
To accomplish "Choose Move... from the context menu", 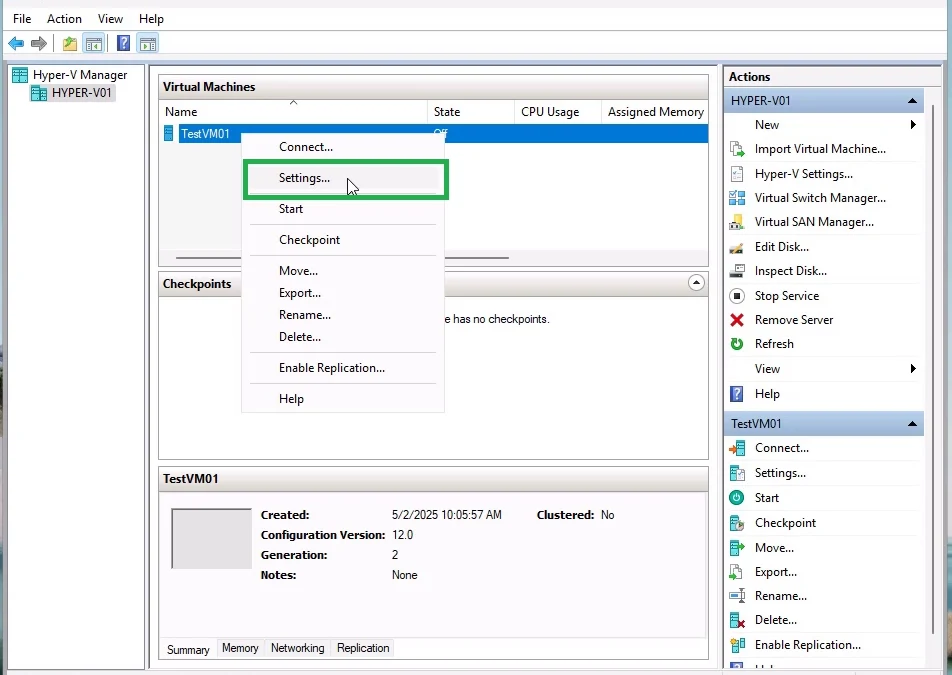I will point(343,271).
